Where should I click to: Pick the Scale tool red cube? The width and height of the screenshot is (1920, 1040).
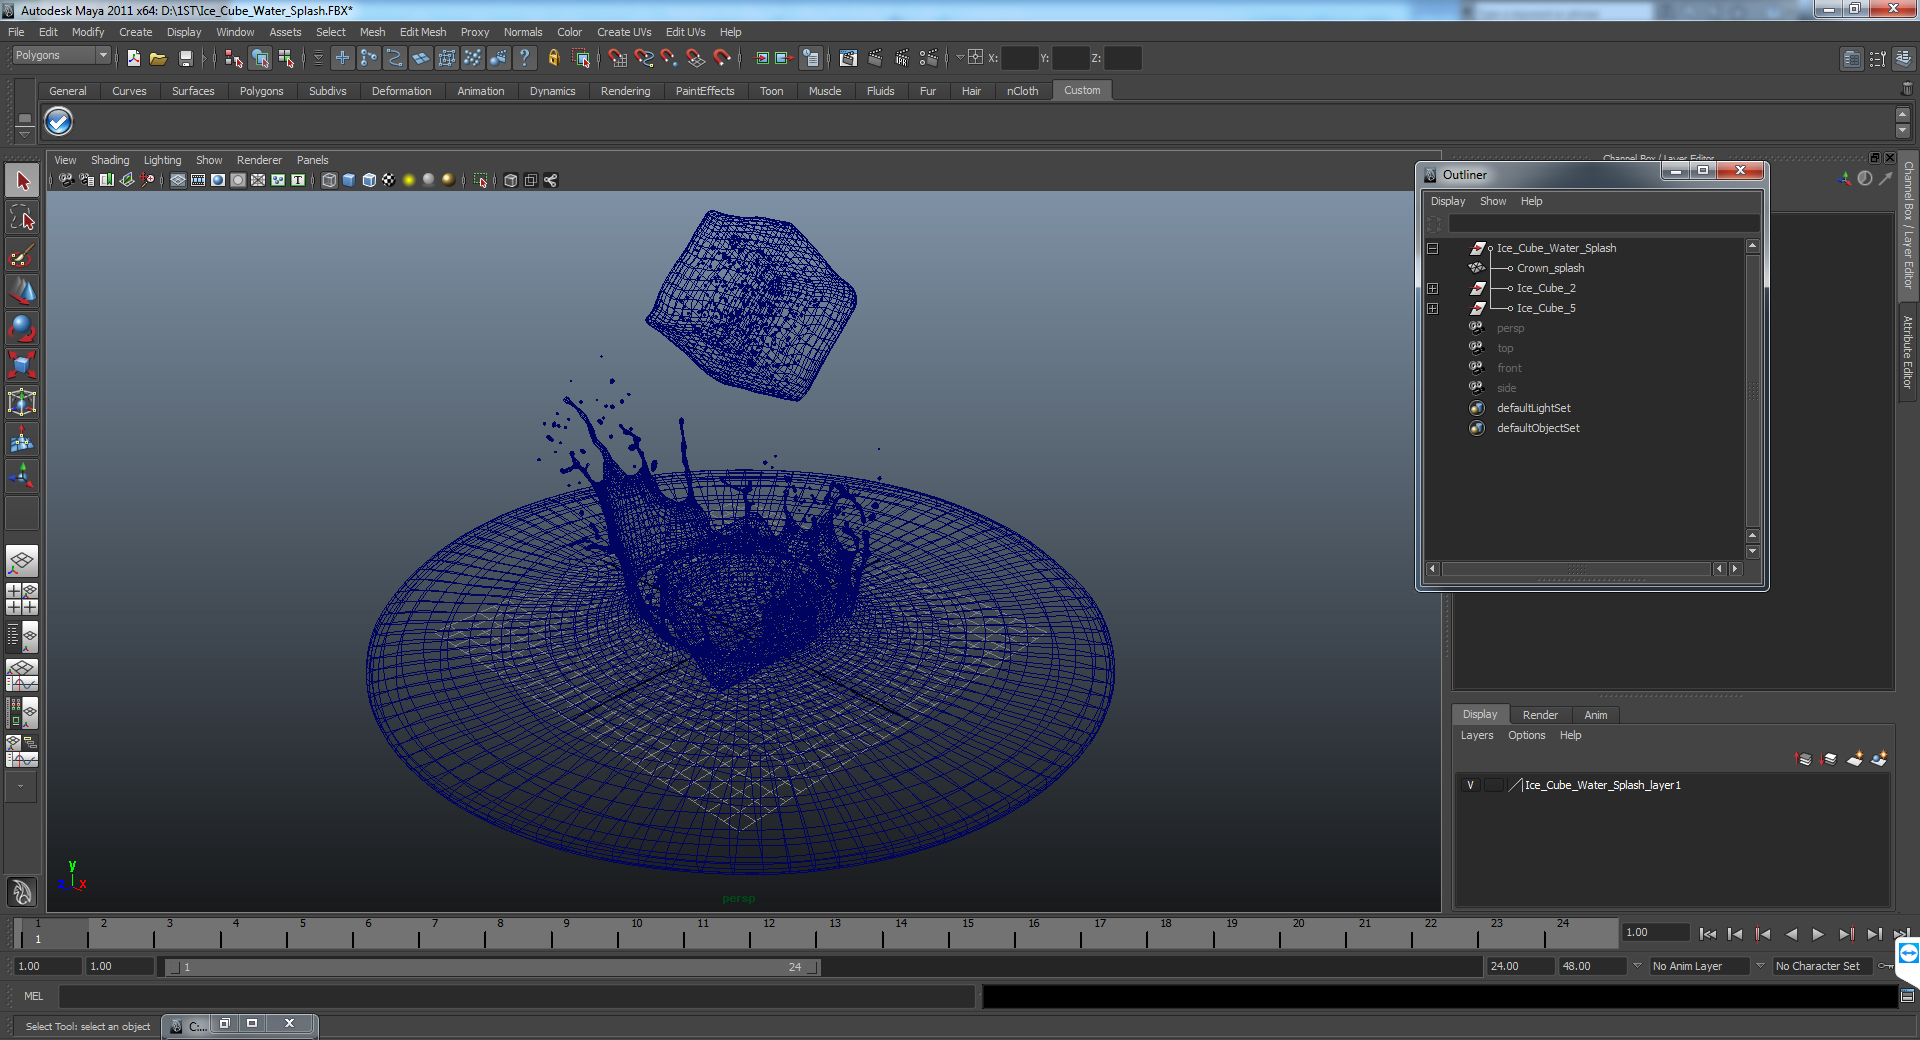point(22,365)
